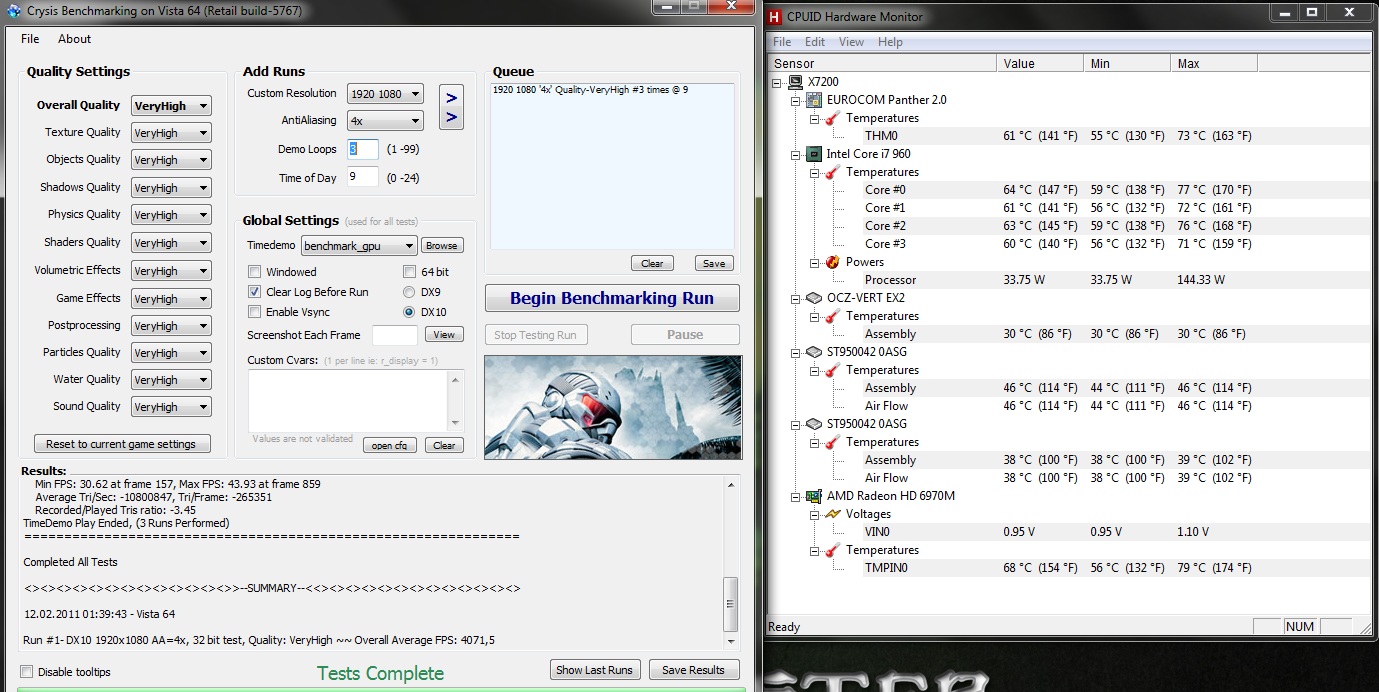
Task: Click the Temperatures thermometer icon under AMD Radeon
Action: [832, 550]
